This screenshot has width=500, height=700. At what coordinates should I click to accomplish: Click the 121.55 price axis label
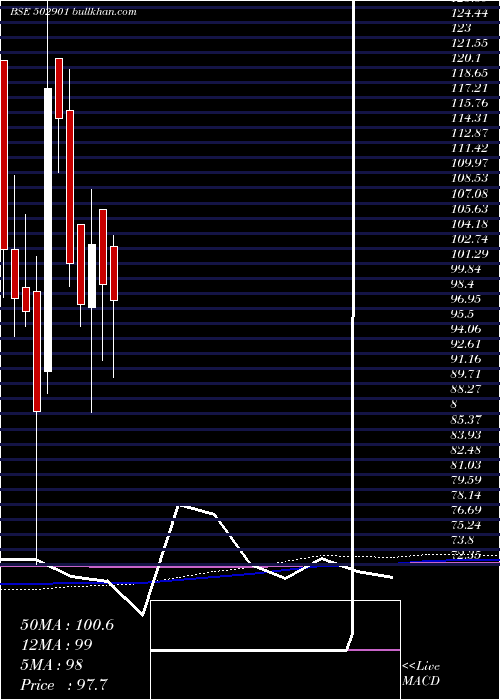[x=469, y=43]
